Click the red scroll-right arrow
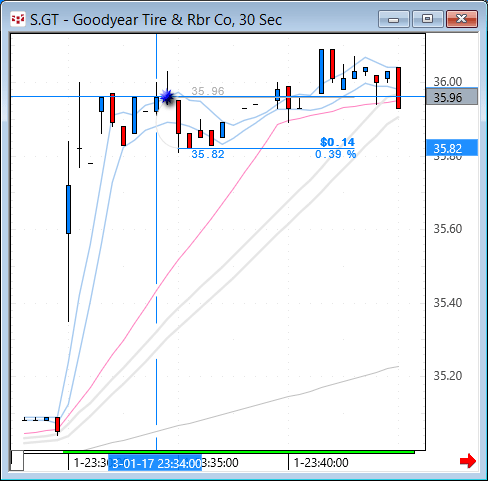 (468, 461)
